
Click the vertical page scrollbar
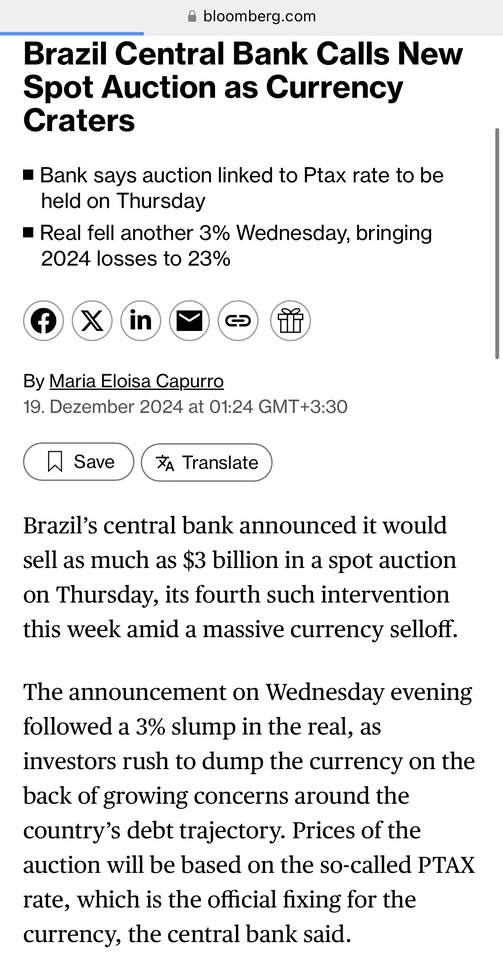click(497, 243)
